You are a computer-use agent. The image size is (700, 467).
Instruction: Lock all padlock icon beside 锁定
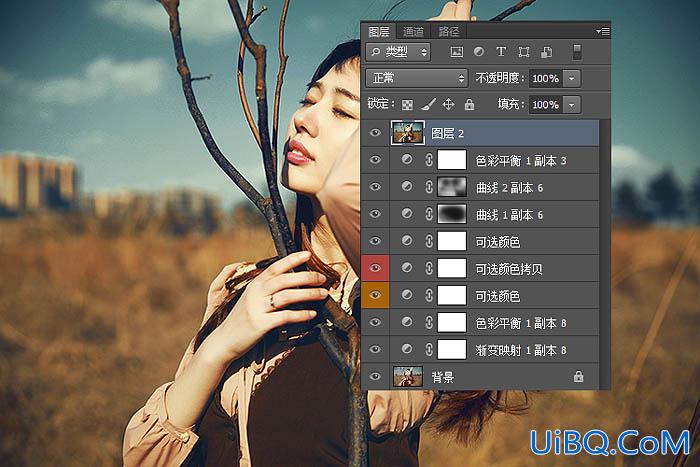point(469,105)
